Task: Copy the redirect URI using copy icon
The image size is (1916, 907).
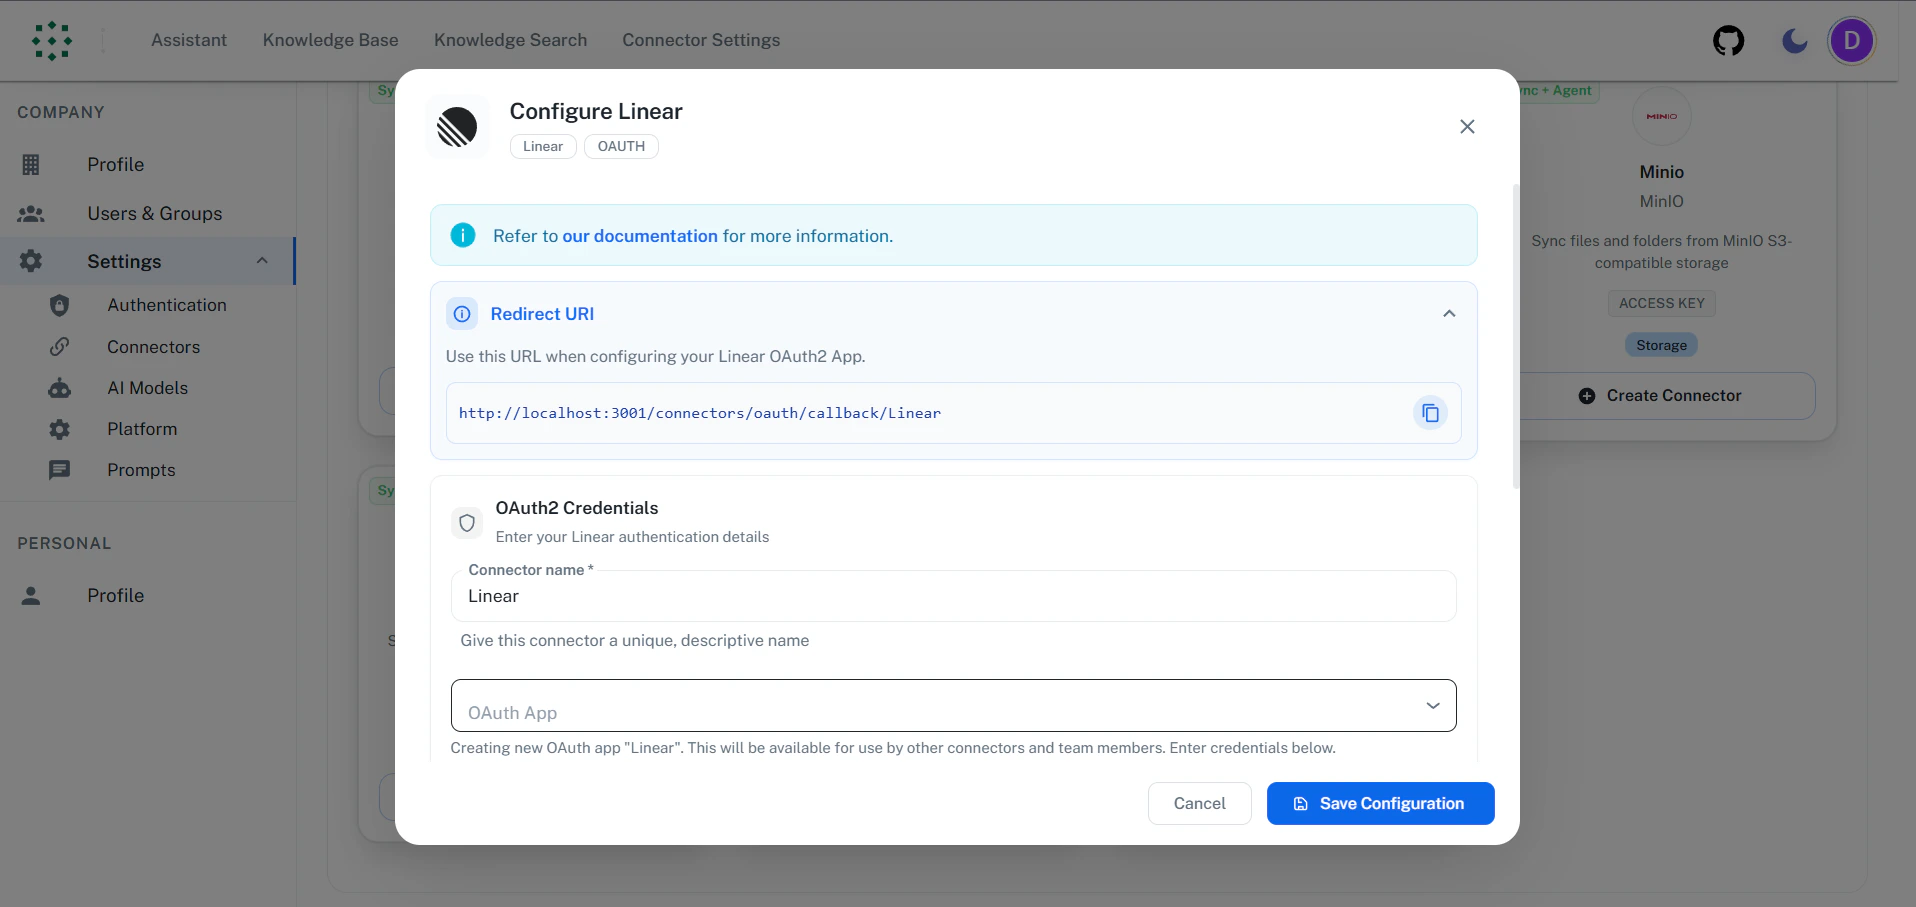Action: pyautogui.click(x=1430, y=413)
